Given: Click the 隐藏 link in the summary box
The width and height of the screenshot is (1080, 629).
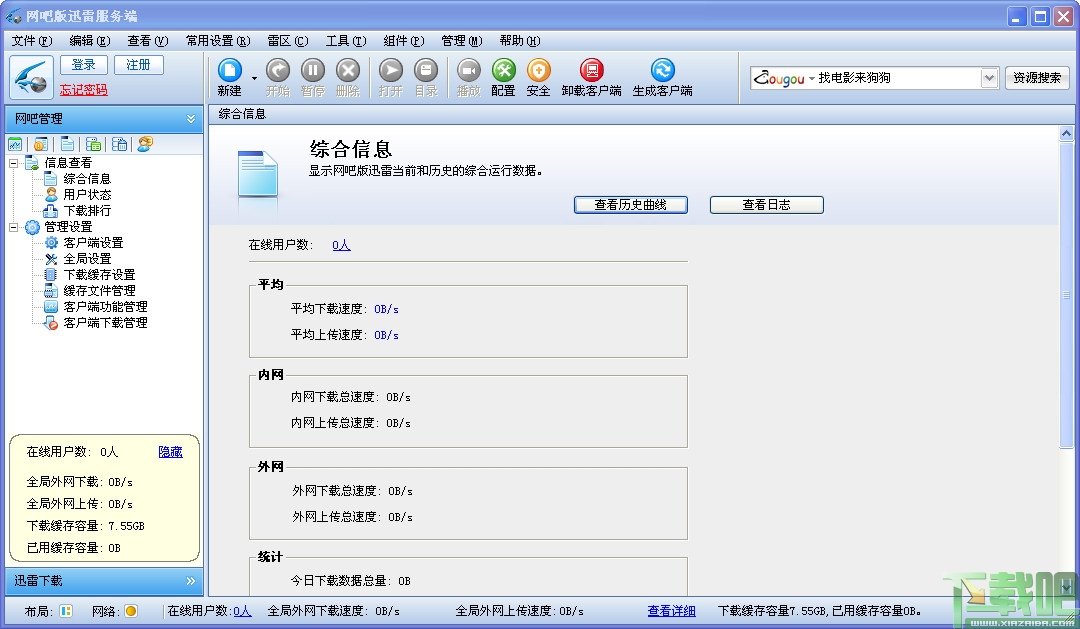Looking at the screenshot, I should [170, 452].
